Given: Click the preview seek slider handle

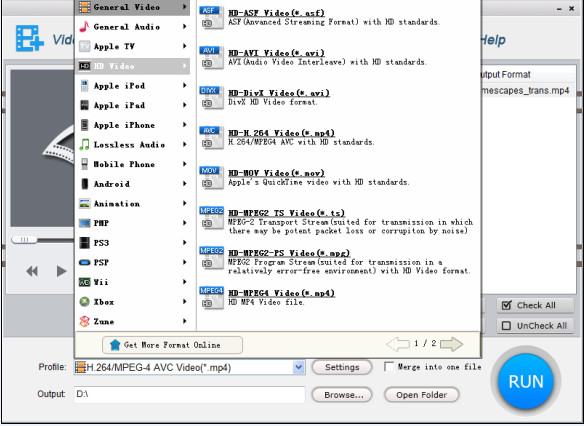Looking at the screenshot, I should coord(24,239).
